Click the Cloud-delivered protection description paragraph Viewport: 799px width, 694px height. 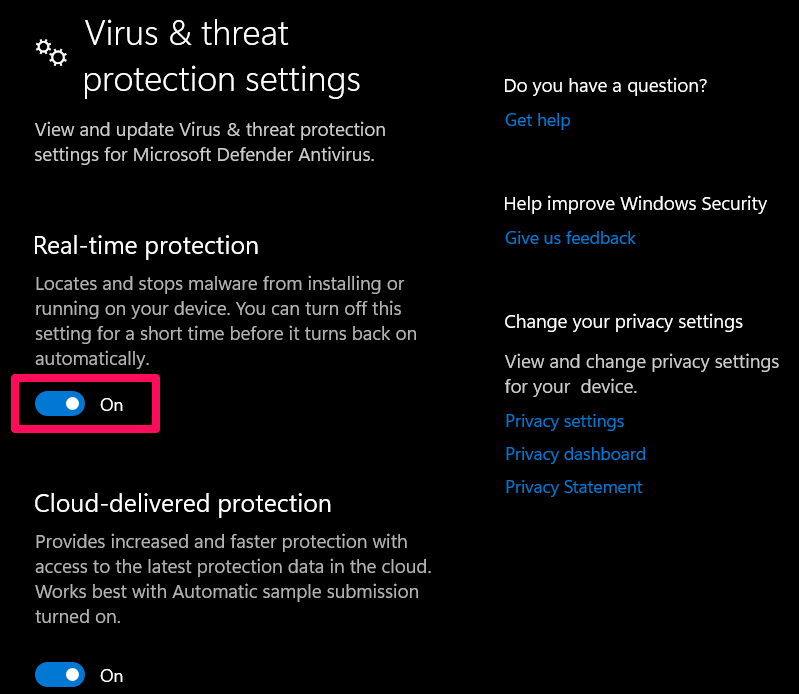(233, 579)
